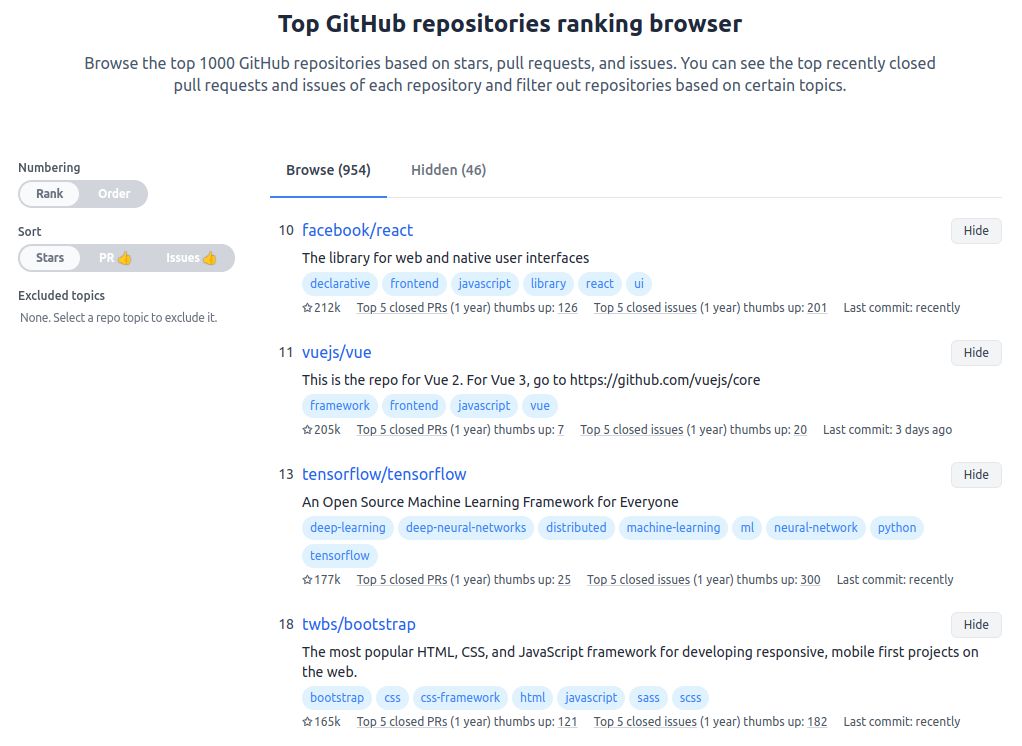The width and height of the screenshot is (1022, 746).
Task: Open the facebook/react repository link
Action: click(x=357, y=230)
